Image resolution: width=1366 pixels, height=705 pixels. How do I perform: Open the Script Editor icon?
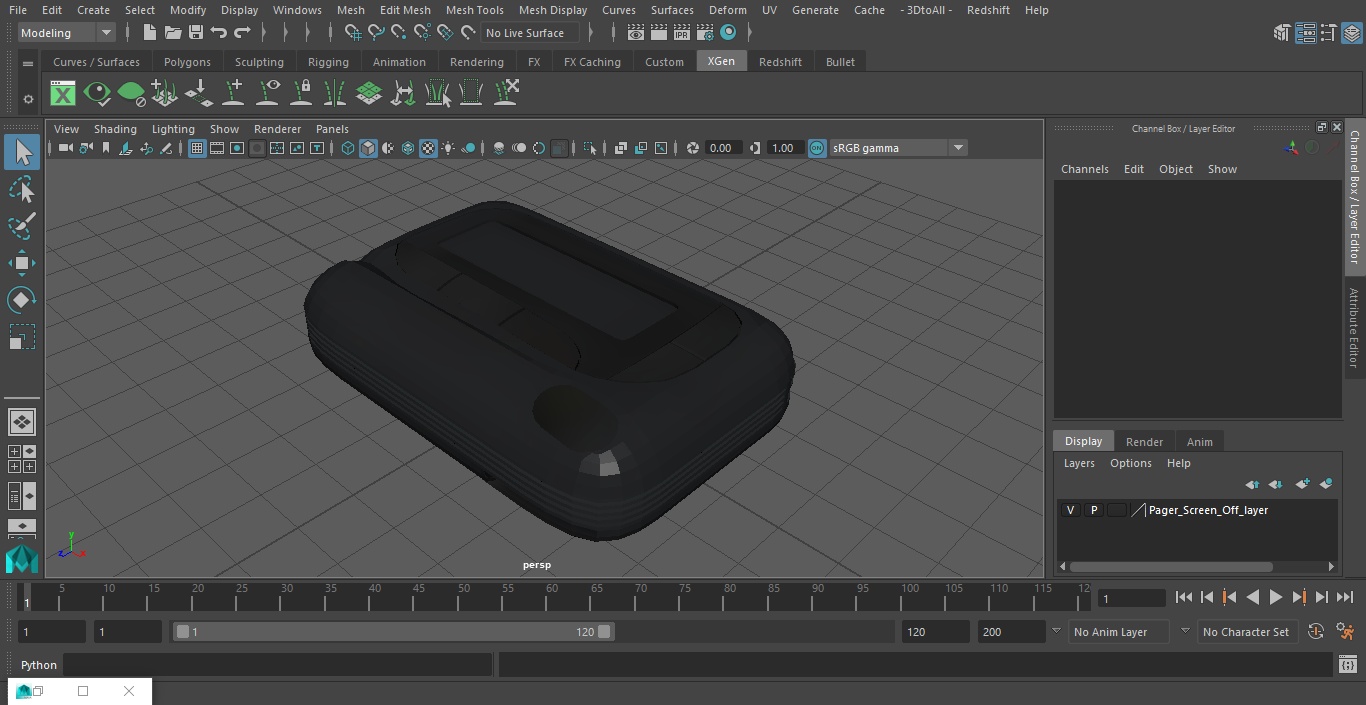coord(1347,665)
